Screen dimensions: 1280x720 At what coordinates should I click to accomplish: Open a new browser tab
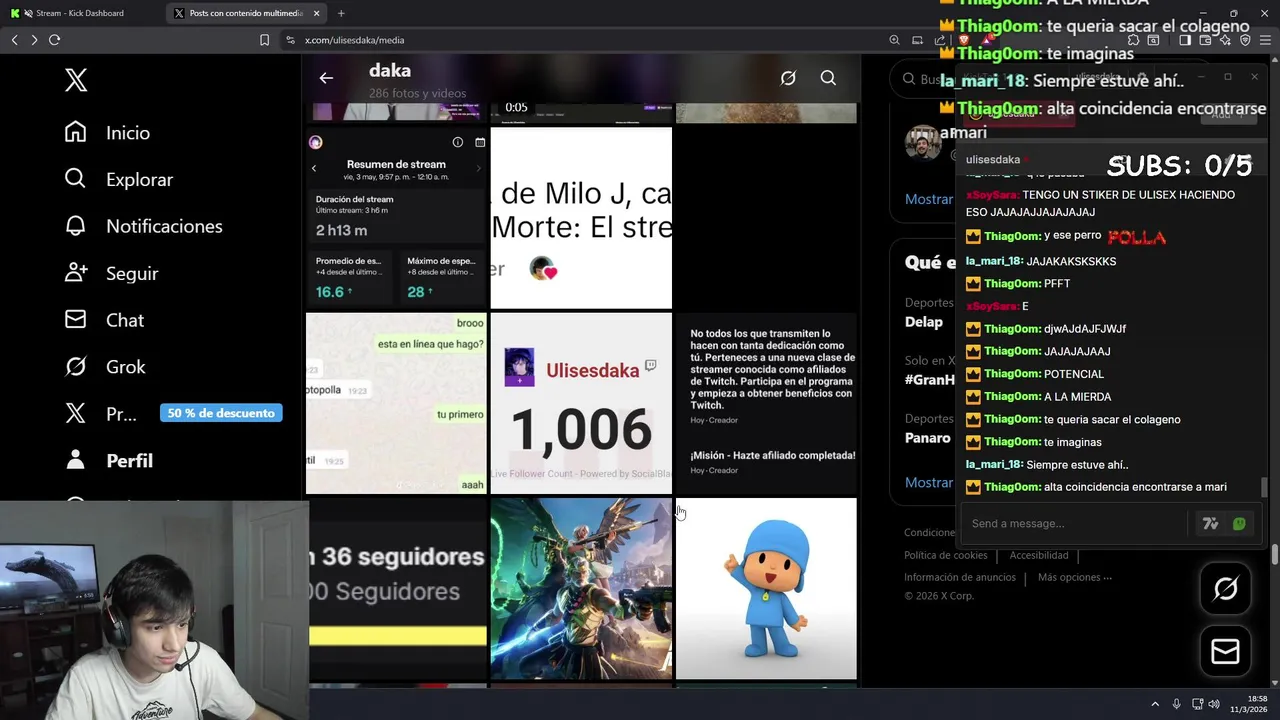tap(341, 13)
